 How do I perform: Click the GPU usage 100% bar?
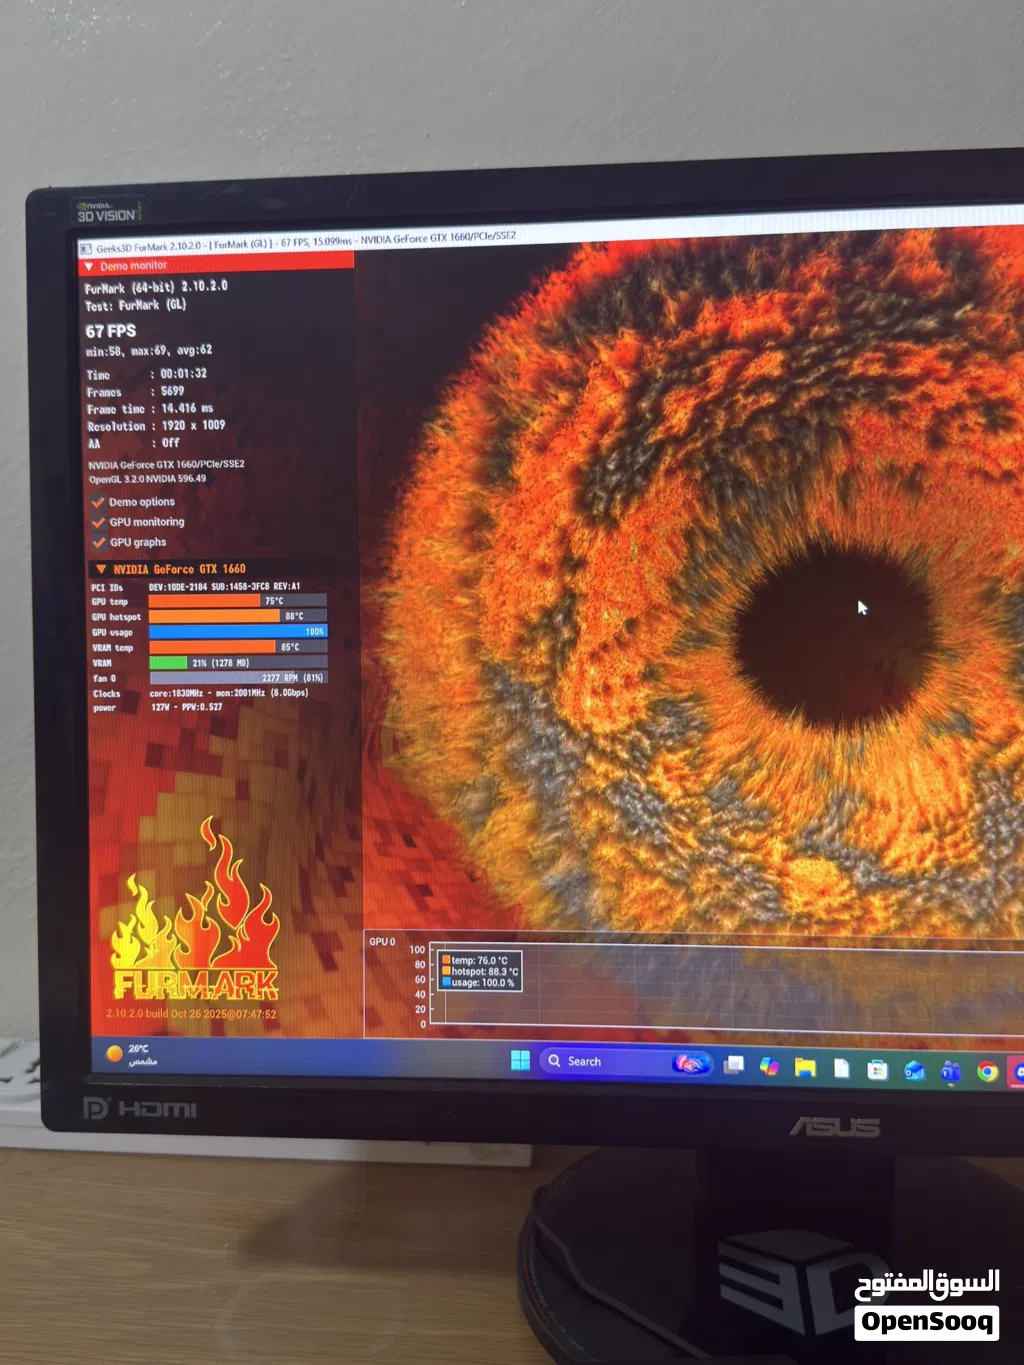click(x=238, y=631)
